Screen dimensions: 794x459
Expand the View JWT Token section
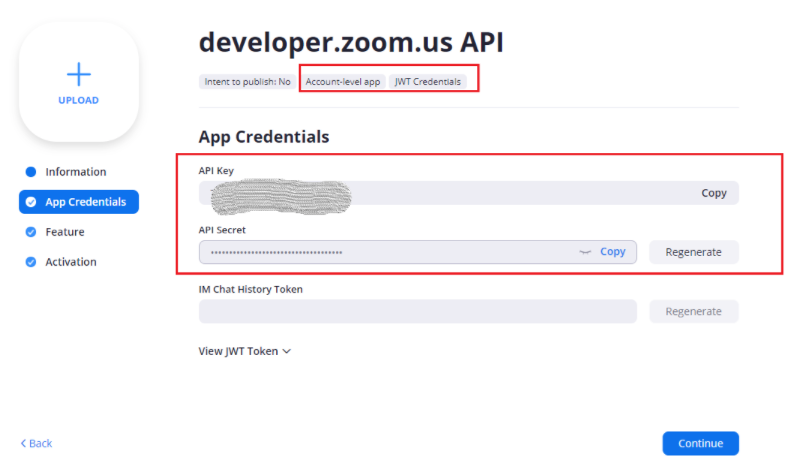[245, 351]
